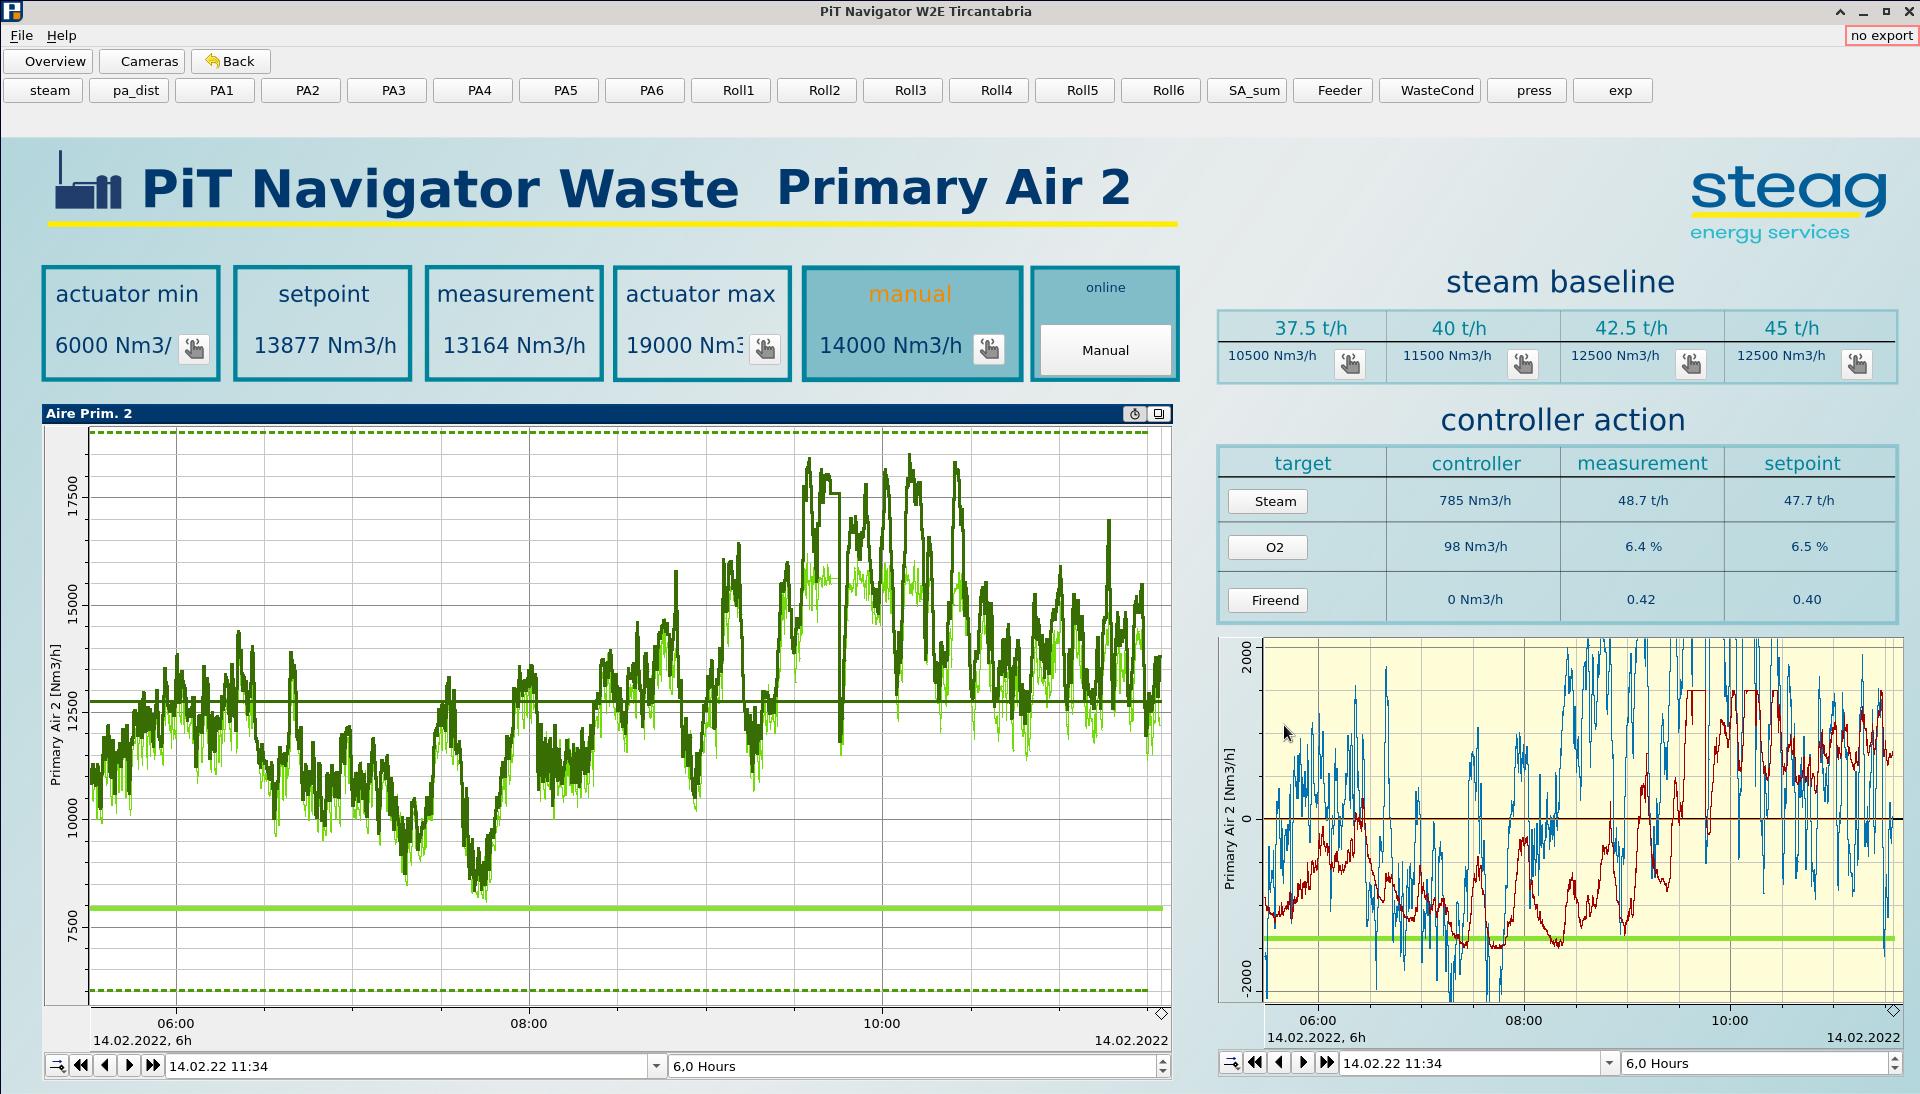Viewport: 1920px width, 1094px height.
Task: Click the diamond marker on main chart timeline
Action: coord(1161,1014)
